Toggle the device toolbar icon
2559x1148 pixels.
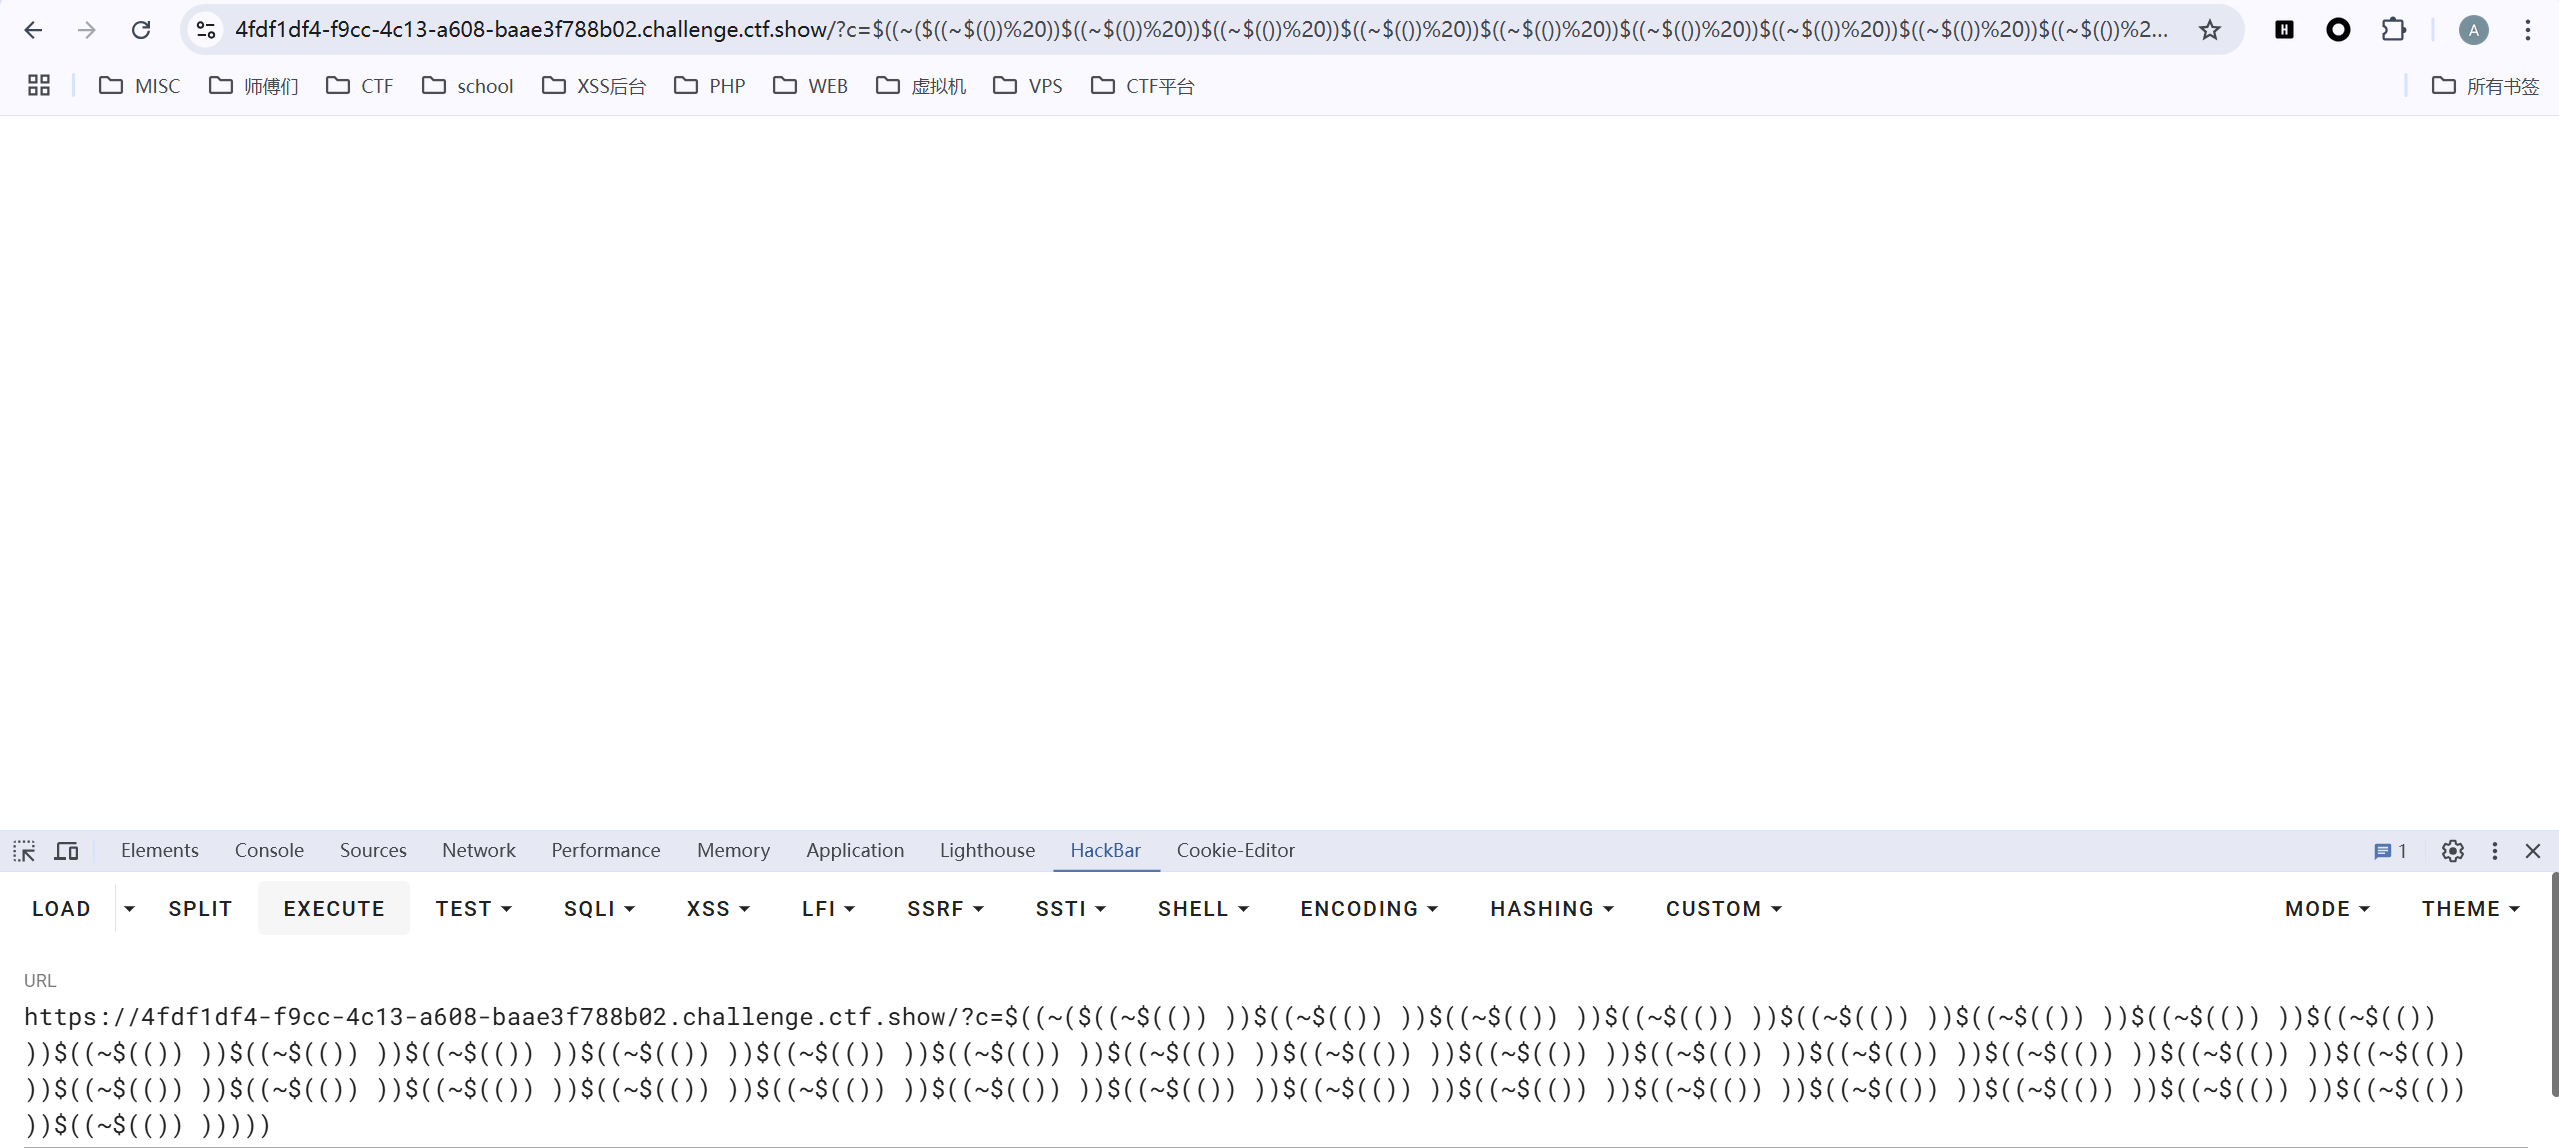pos(66,851)
